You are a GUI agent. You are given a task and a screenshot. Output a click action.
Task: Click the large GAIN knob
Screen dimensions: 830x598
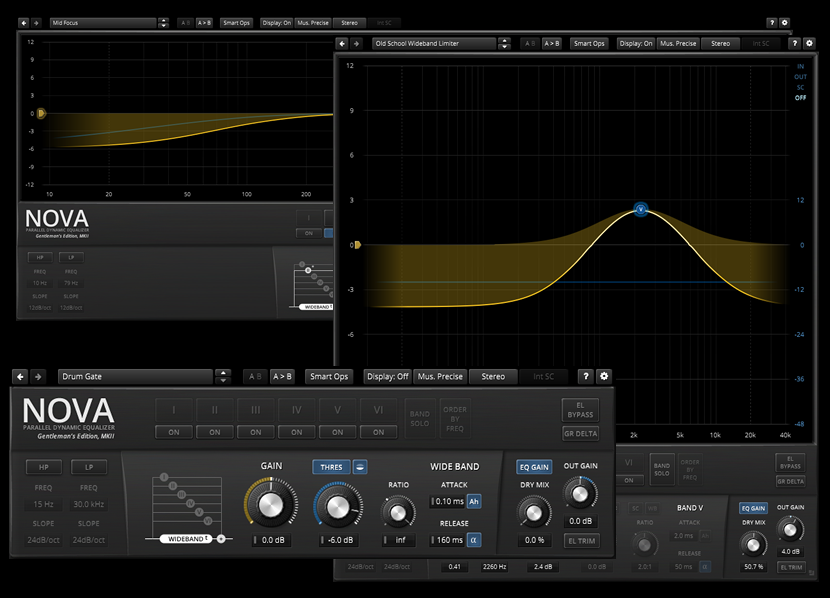tap(271, 507)
